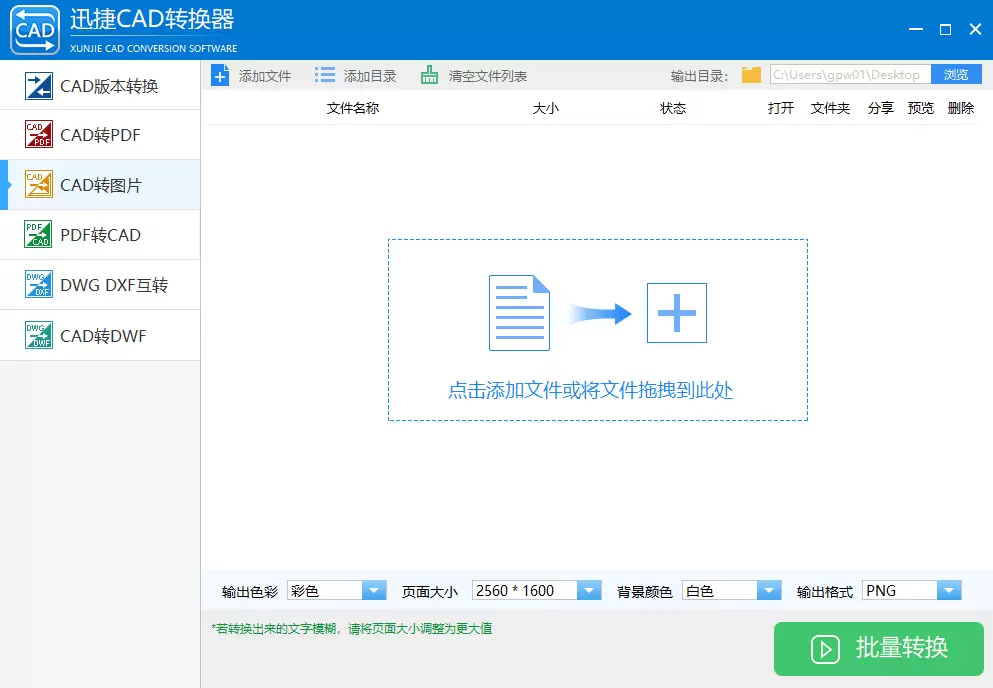Viewport: 993px width, 688px height.
Task: Click the 浏览 browse button
Action: pos(956,75)
